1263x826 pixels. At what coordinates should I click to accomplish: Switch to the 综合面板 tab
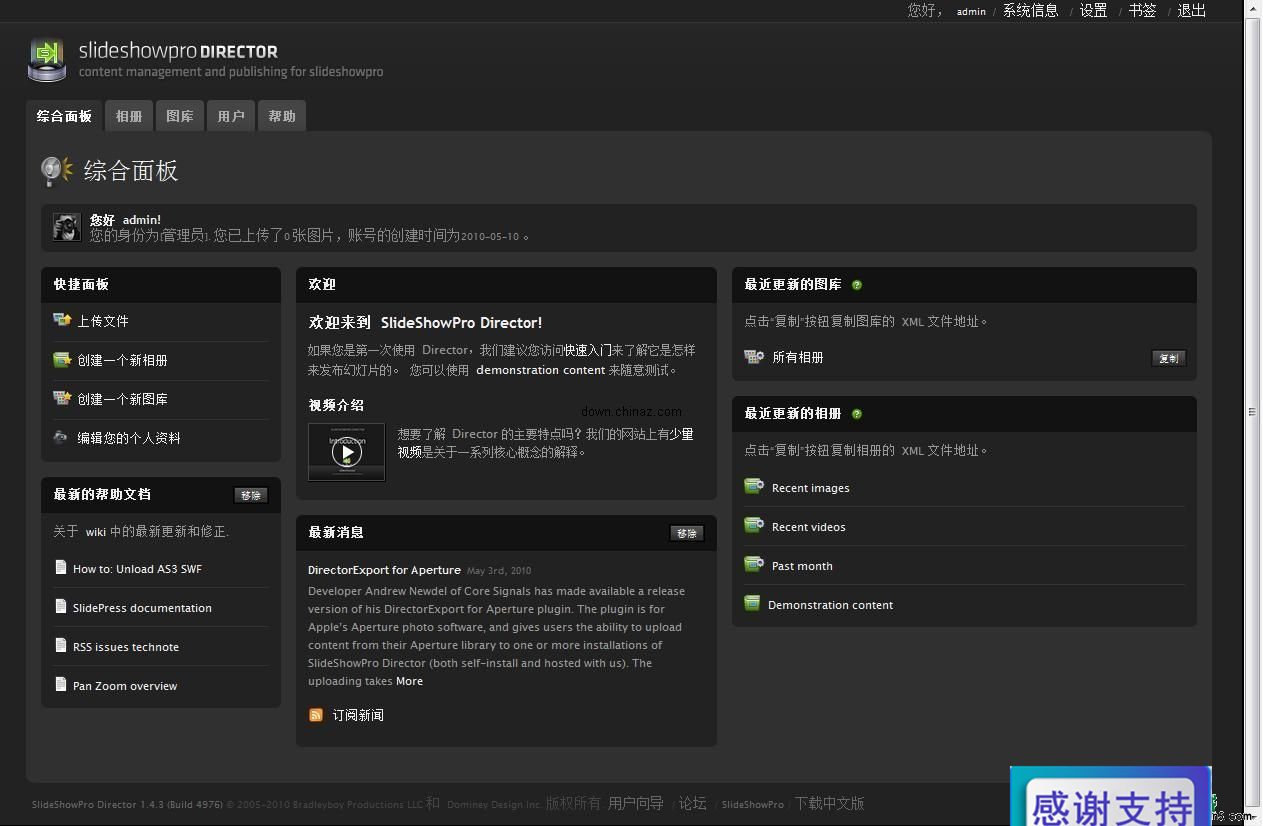[x=64, y=116]
